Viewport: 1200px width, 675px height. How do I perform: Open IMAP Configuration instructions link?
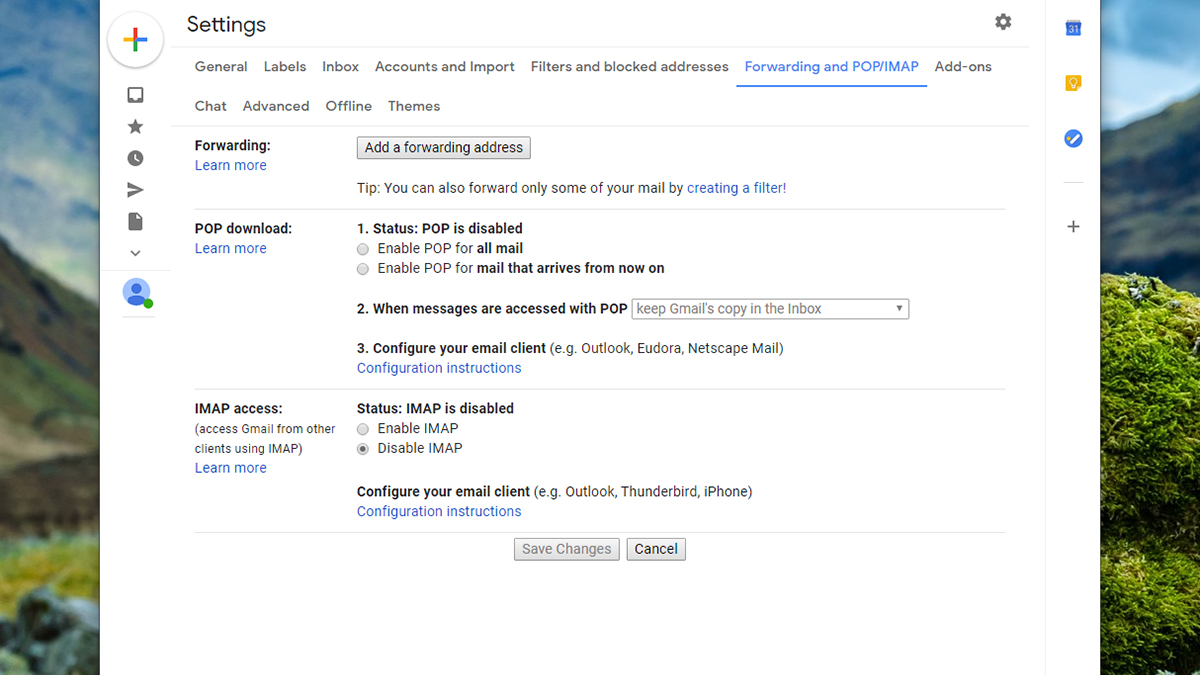[x=439, y=512]
